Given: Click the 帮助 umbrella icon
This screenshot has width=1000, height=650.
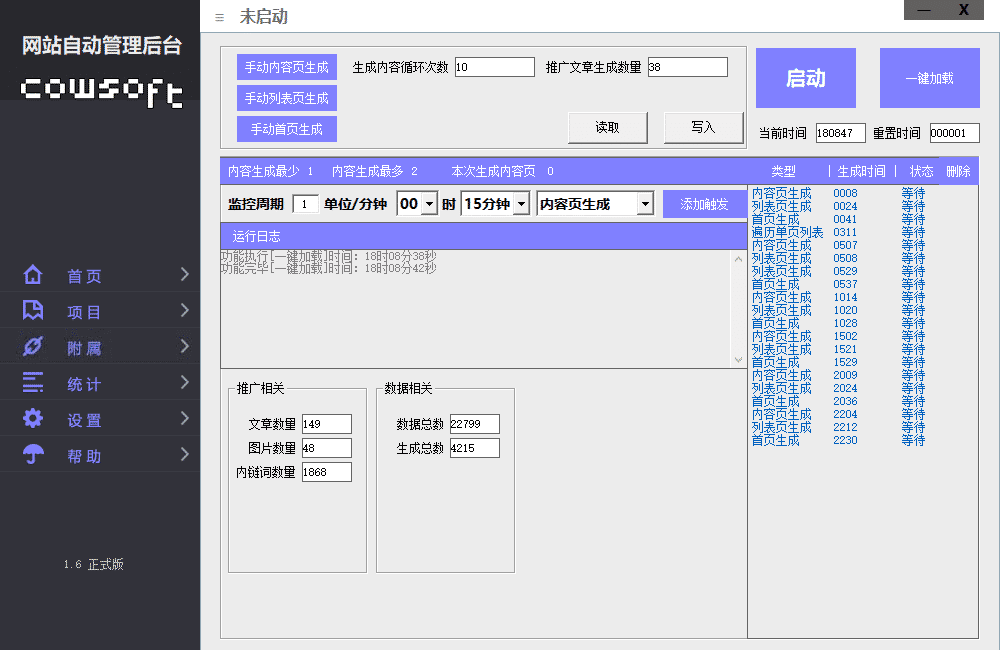Looking at the screenshot, I should point(33,455).
